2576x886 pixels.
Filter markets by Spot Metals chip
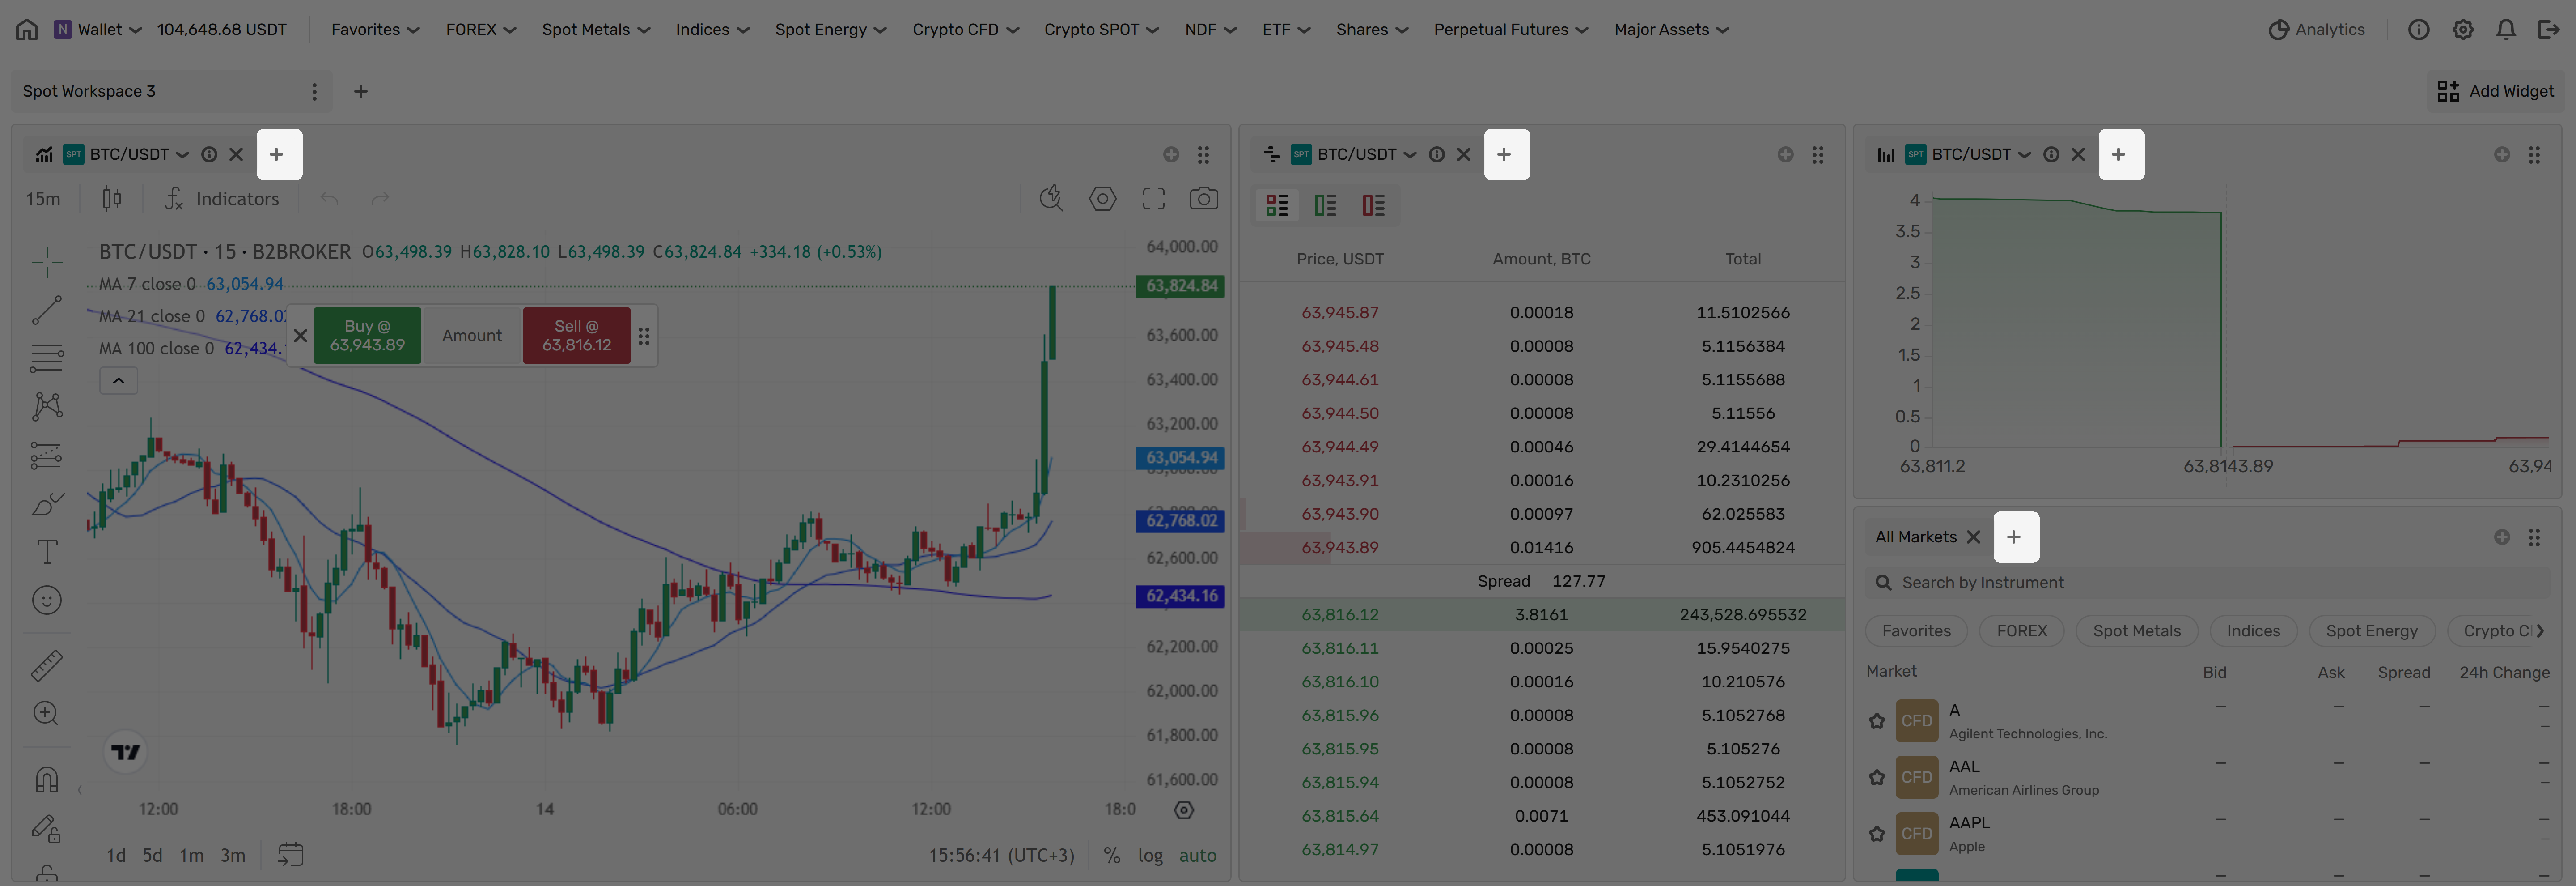[2137, 631]
